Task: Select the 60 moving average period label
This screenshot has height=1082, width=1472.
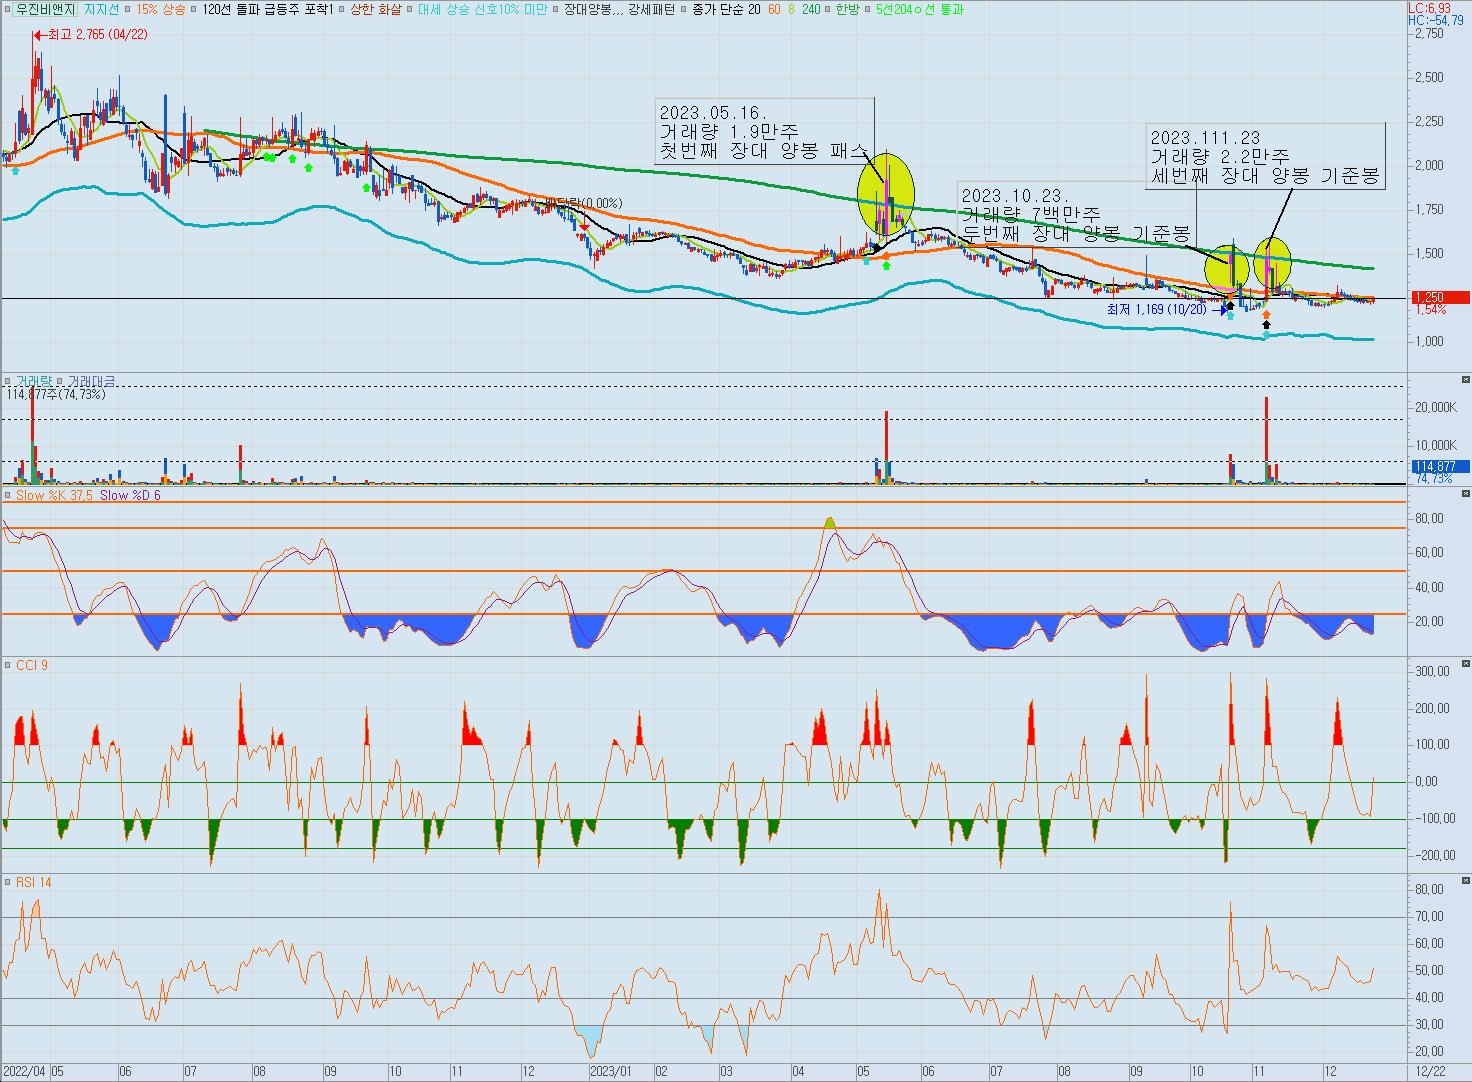Action: coord(774,9)
